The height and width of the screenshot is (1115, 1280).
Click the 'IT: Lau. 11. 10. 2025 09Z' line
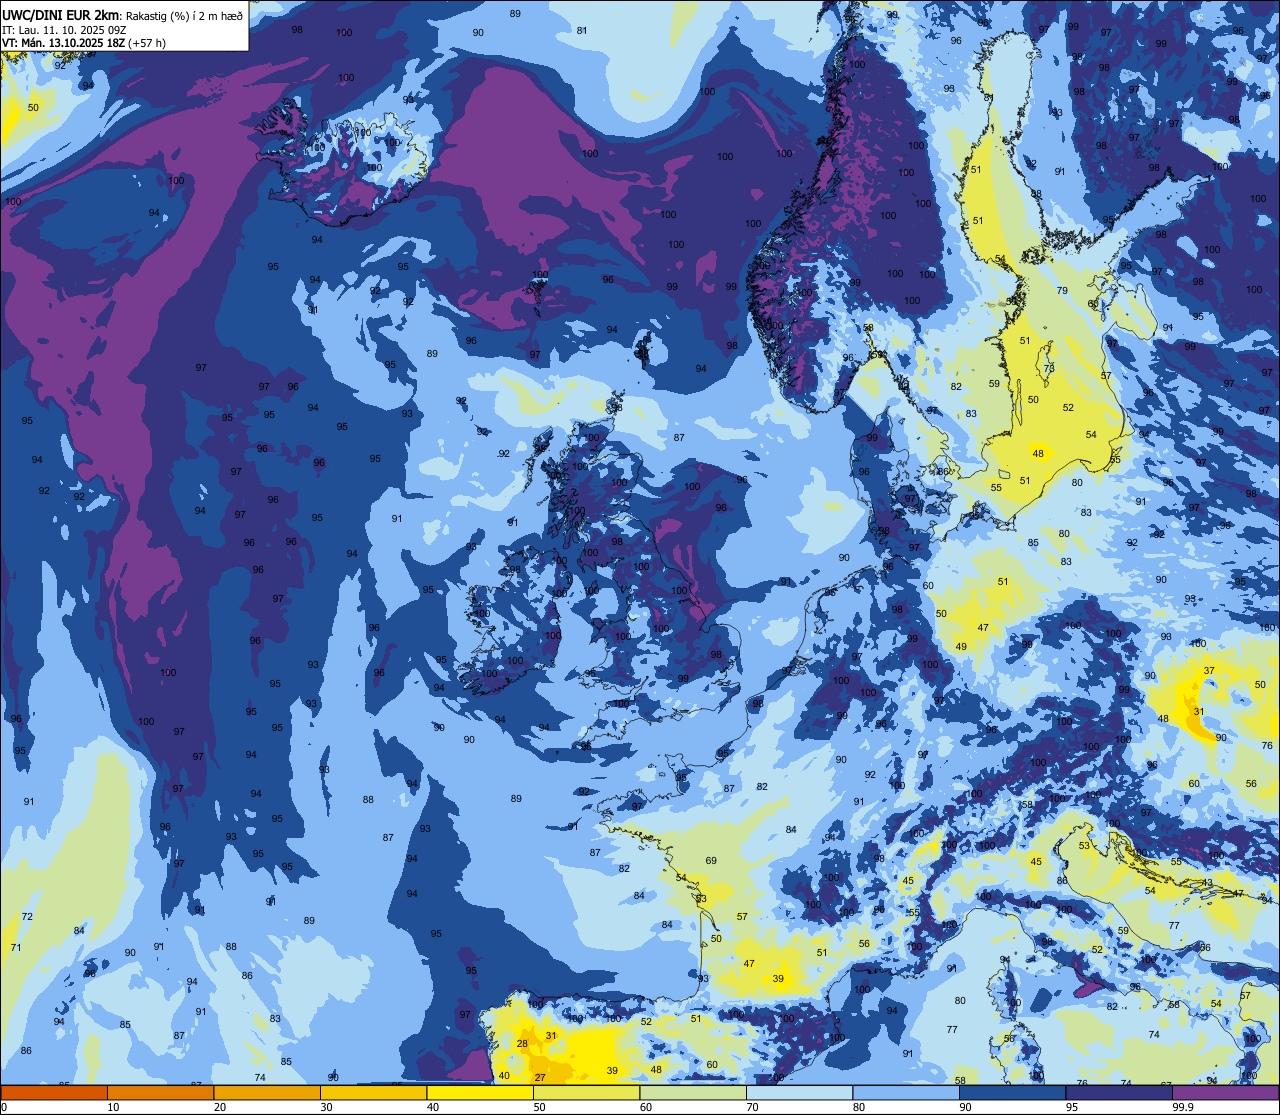pos(63,29)
